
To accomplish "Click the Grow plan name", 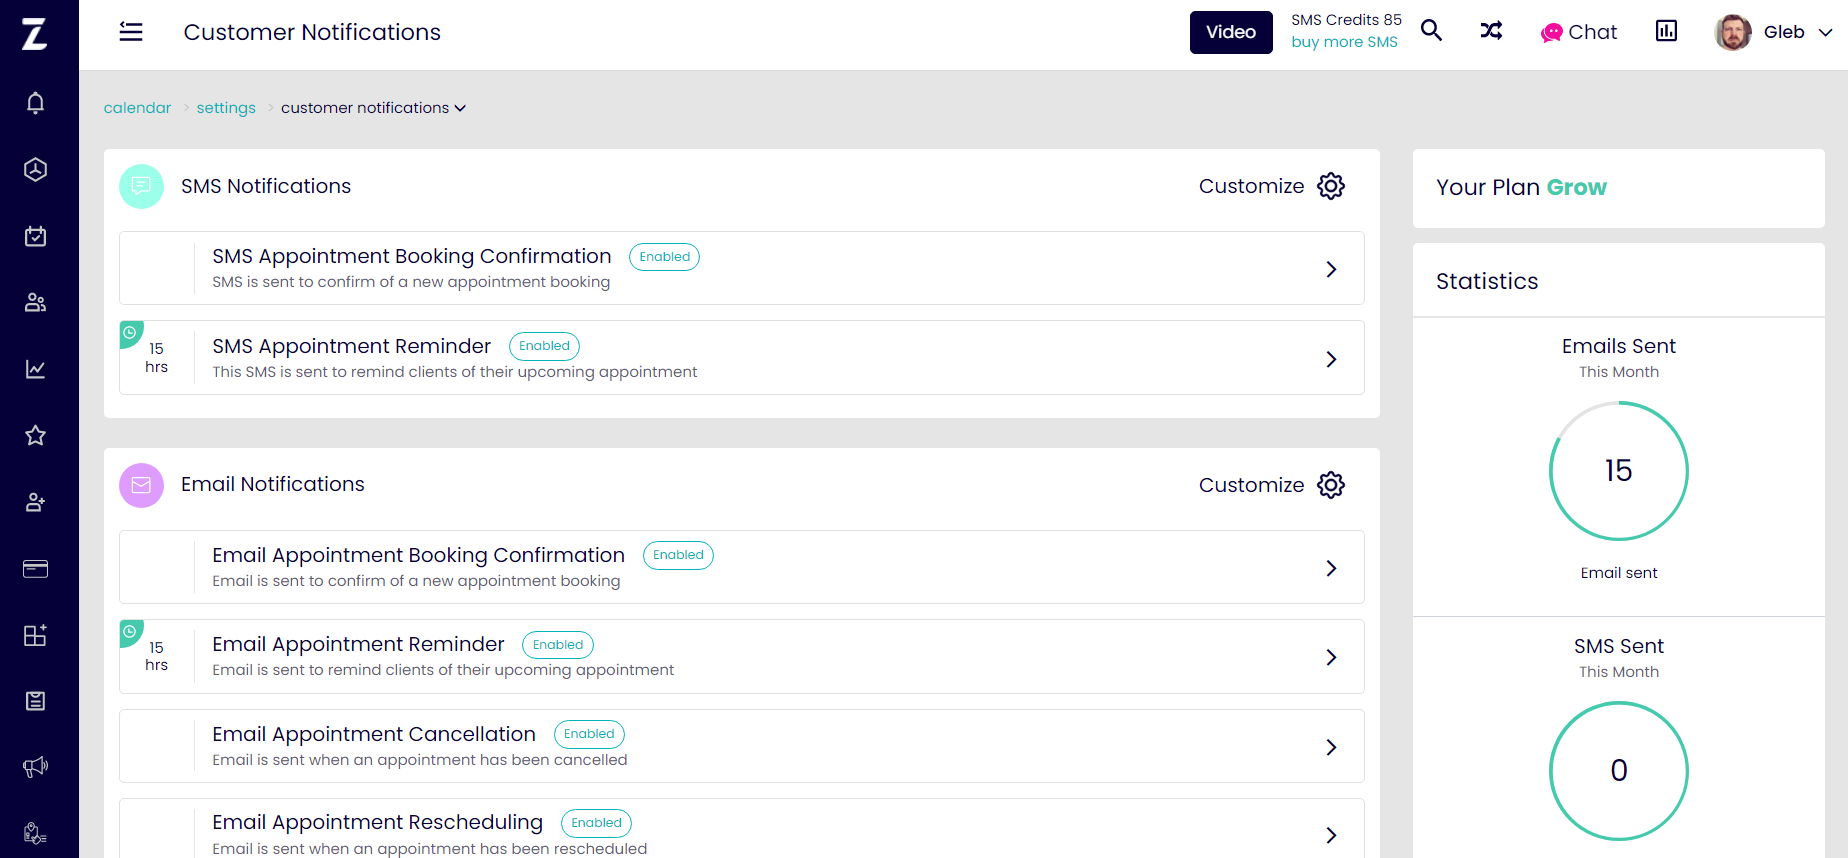I will [1576, 187].
